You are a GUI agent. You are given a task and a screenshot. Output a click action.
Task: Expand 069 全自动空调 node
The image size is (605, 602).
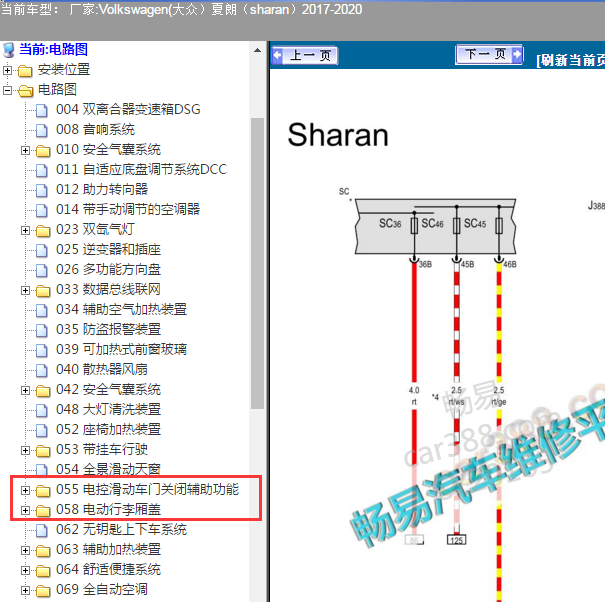click(x=25, y=590)
